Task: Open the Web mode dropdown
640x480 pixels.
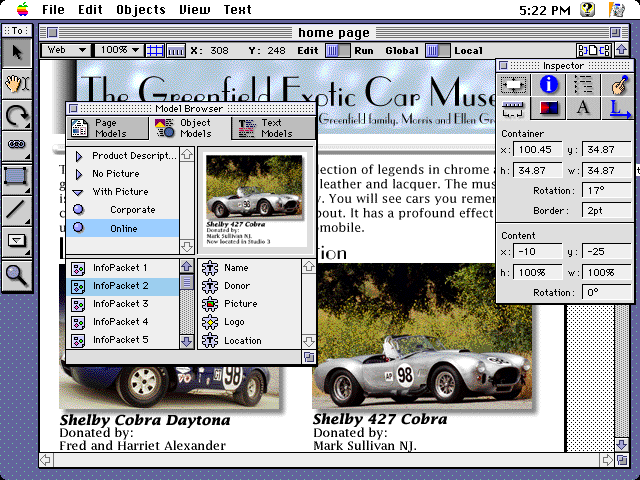Action: point(66,50)
